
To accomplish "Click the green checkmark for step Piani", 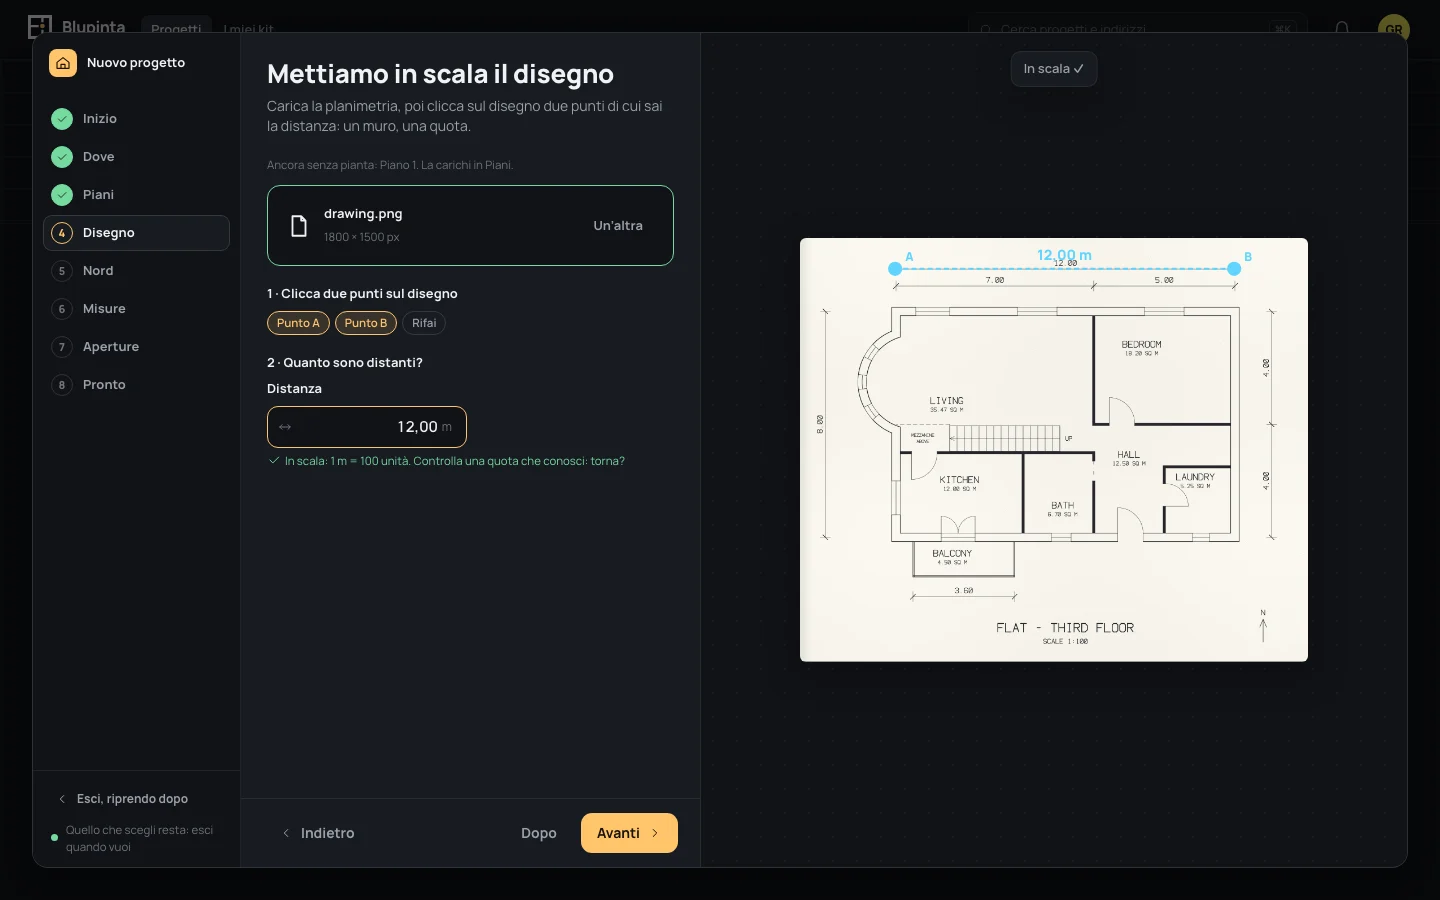I will click(x=62, y=195).
